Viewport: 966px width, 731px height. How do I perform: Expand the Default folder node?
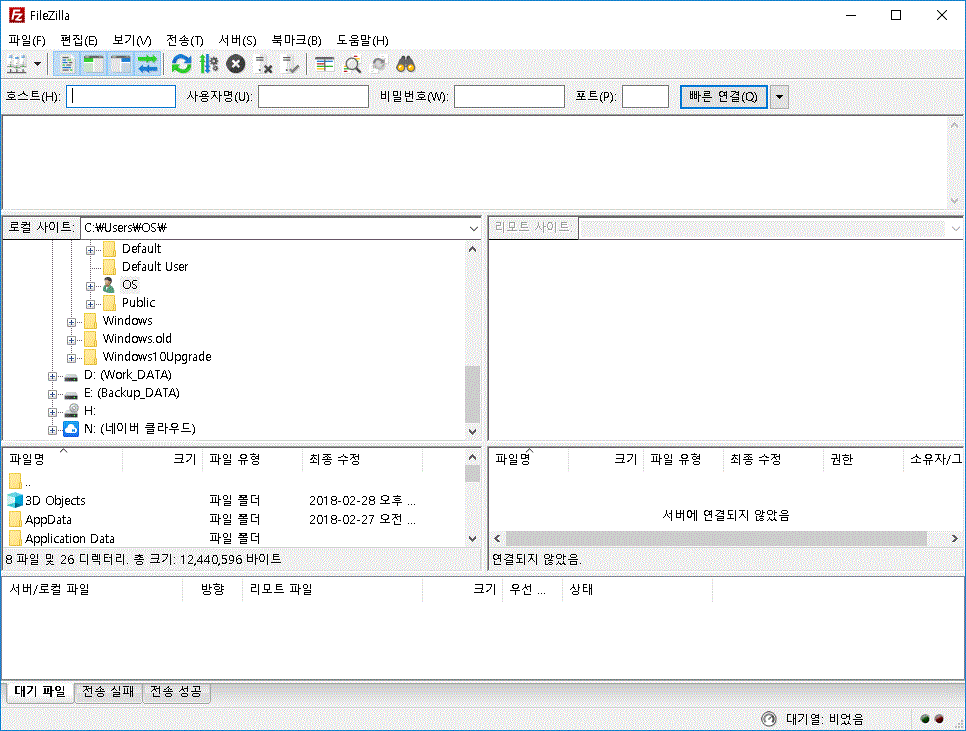point(91,250)
